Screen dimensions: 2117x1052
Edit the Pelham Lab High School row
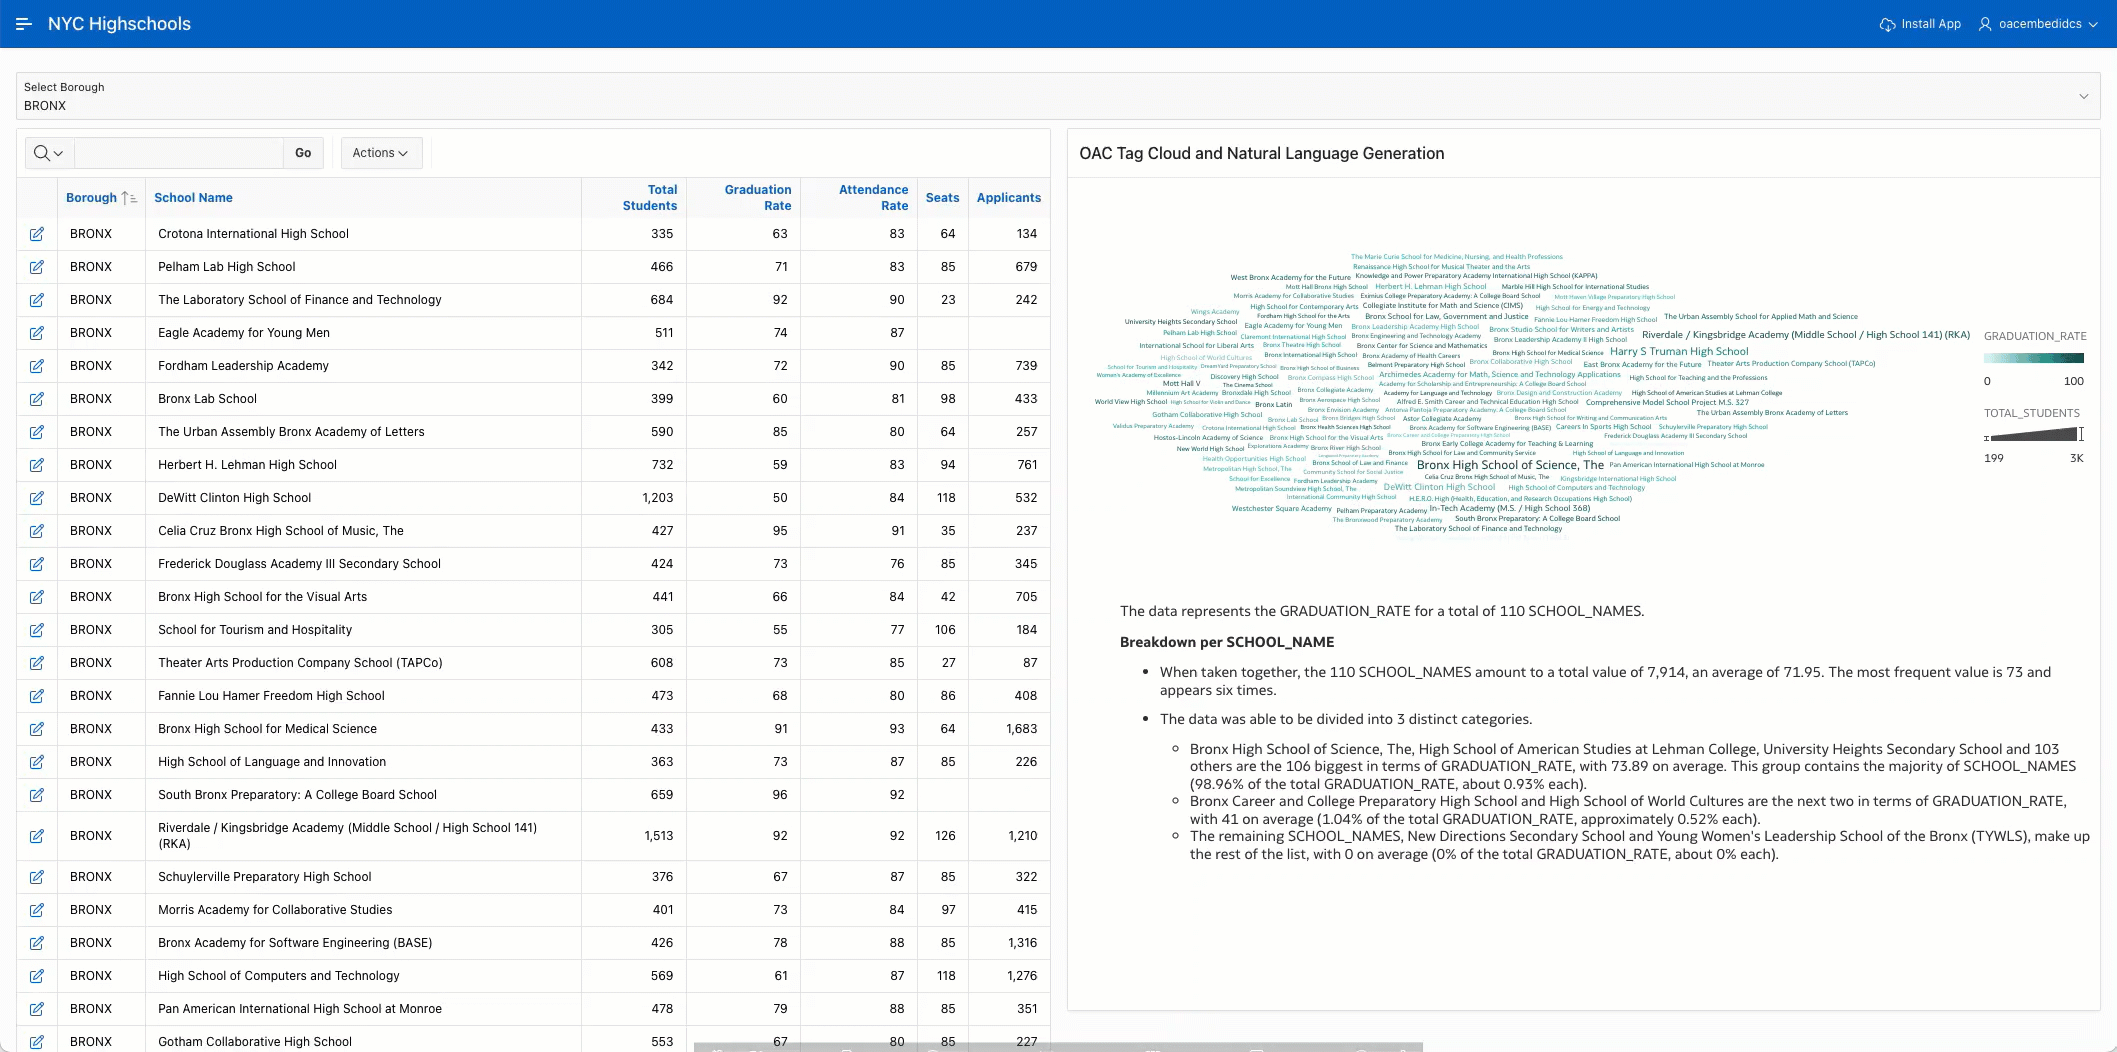click(37, 267)
